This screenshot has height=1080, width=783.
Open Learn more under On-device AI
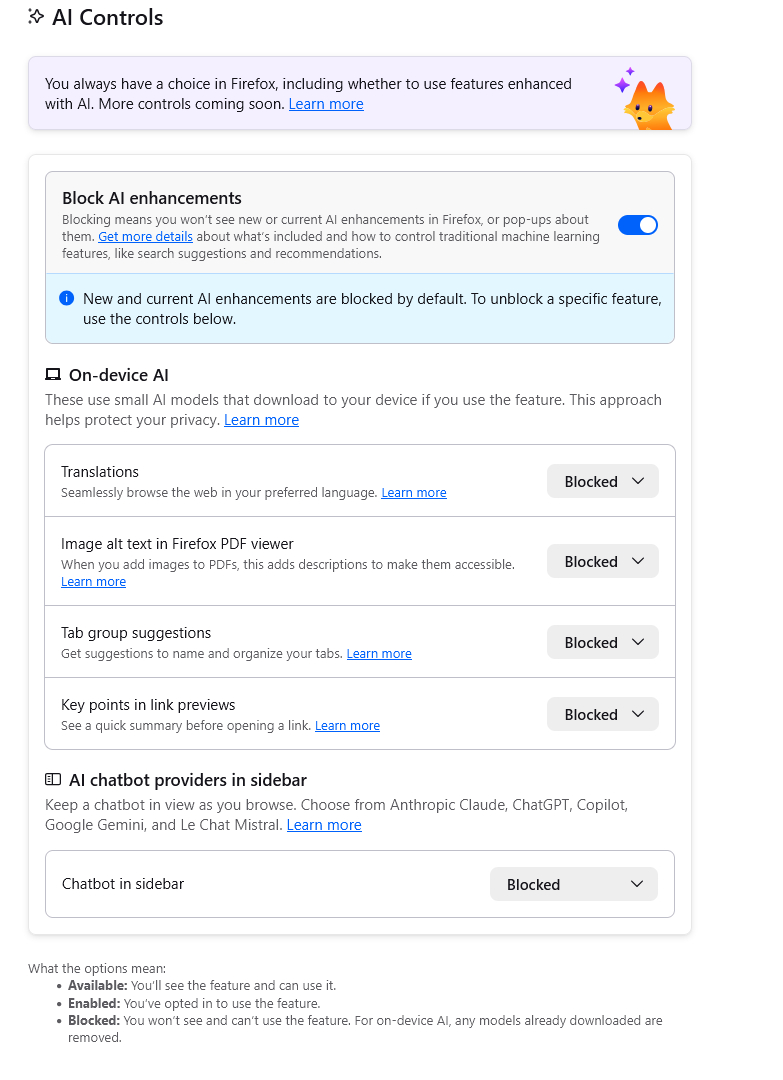point(261,420)
